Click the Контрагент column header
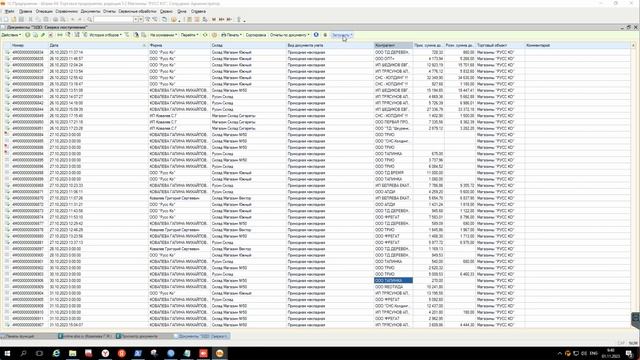 coord(393,45)
